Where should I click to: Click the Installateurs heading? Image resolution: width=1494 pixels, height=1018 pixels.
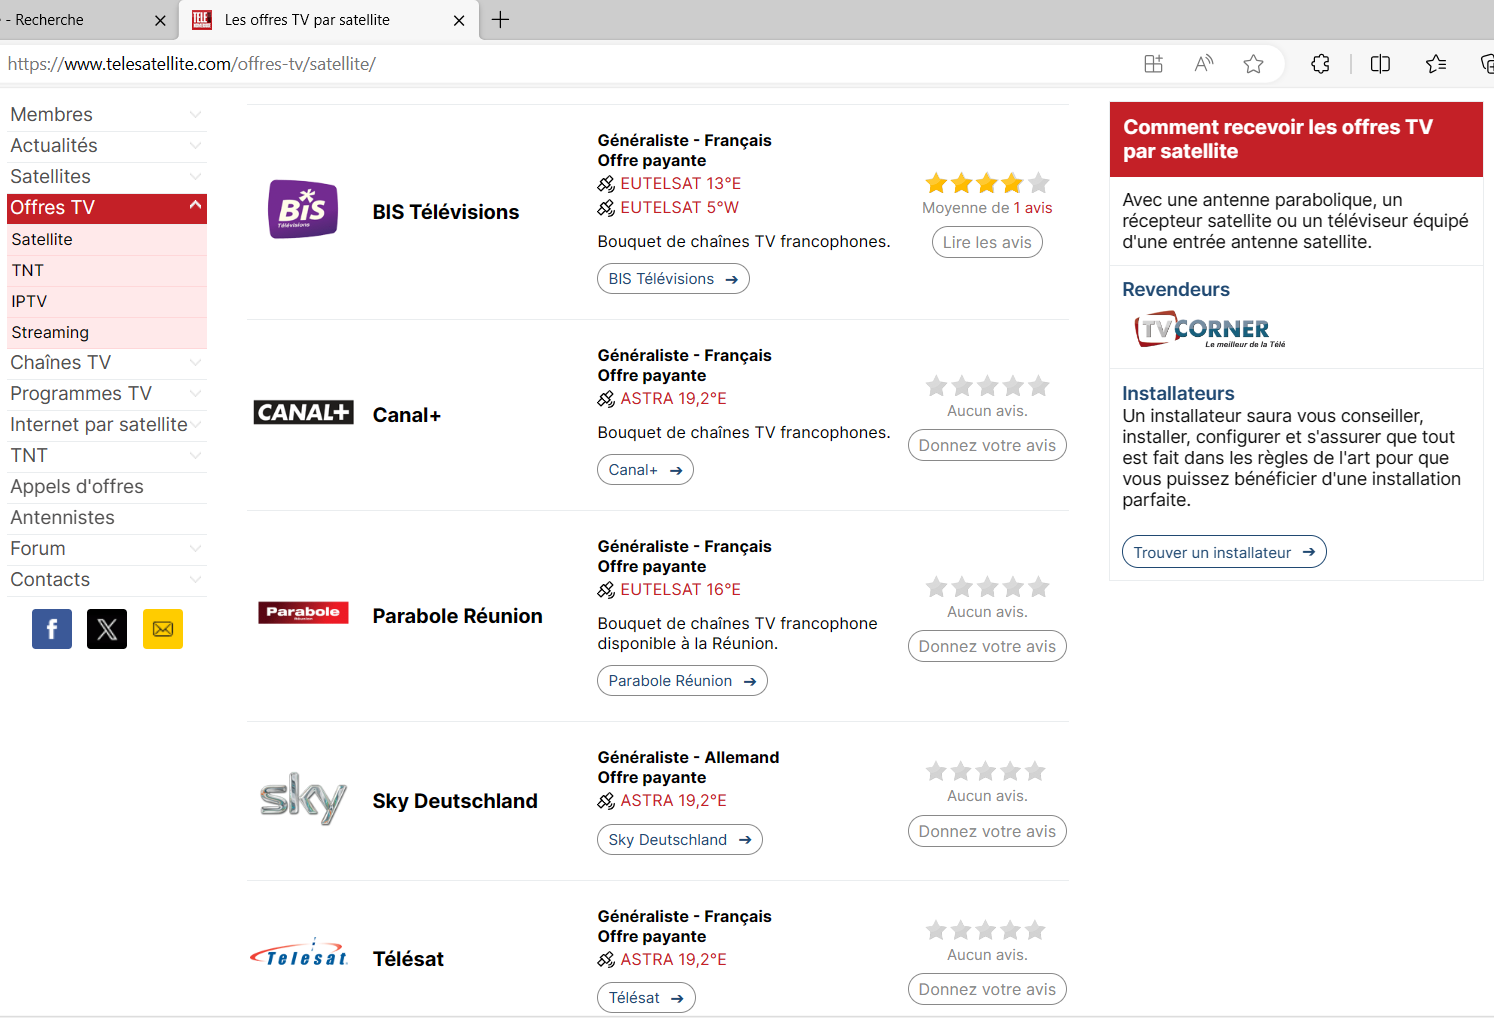click(1178, 394)
